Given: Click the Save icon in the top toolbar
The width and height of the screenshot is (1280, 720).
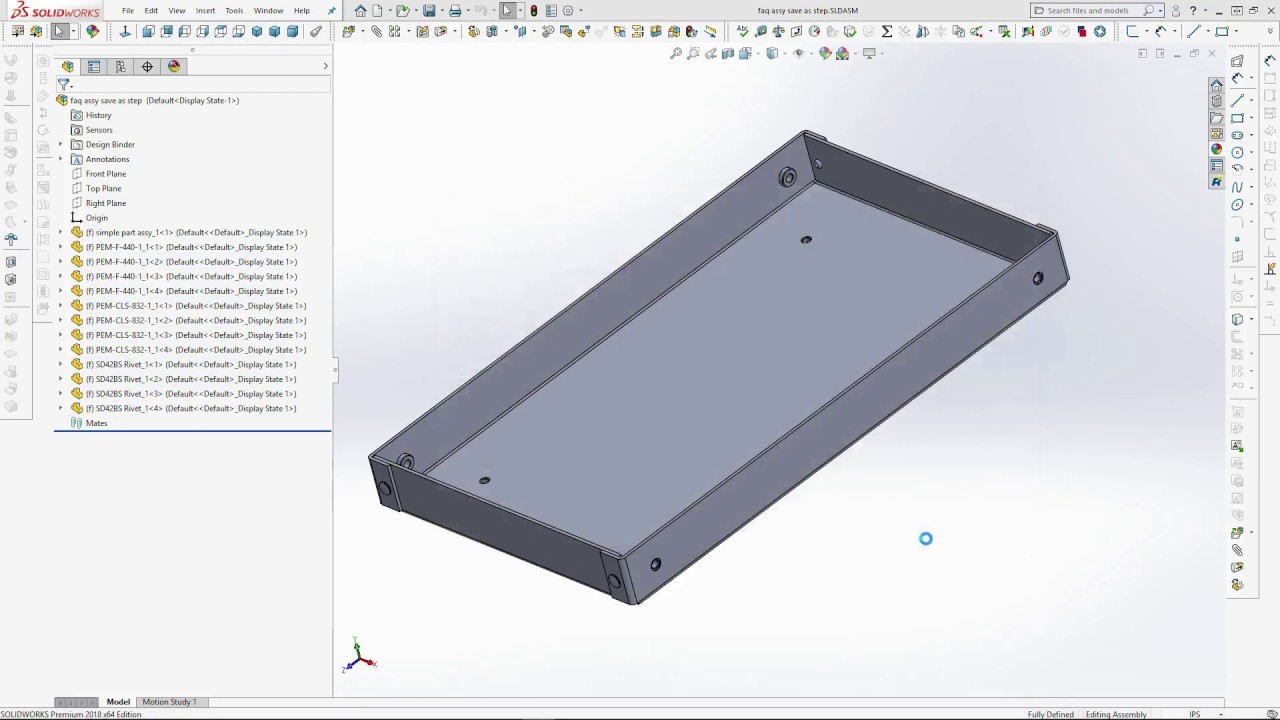Looking at the screenshot, I should [x=429, y=11].
